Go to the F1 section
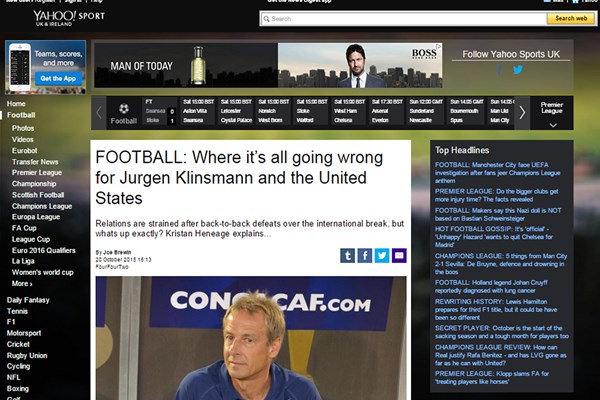Screen dimensions: 600x400 click(x=11, y=322)
